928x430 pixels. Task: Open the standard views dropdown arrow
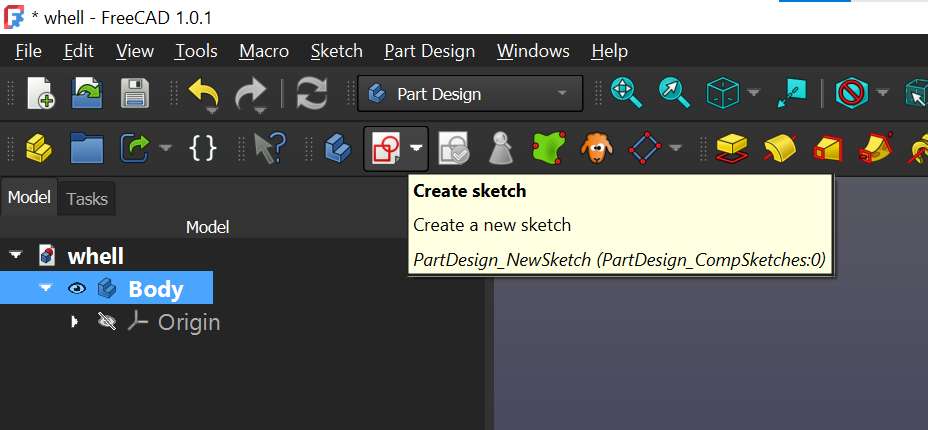point(754,93)
